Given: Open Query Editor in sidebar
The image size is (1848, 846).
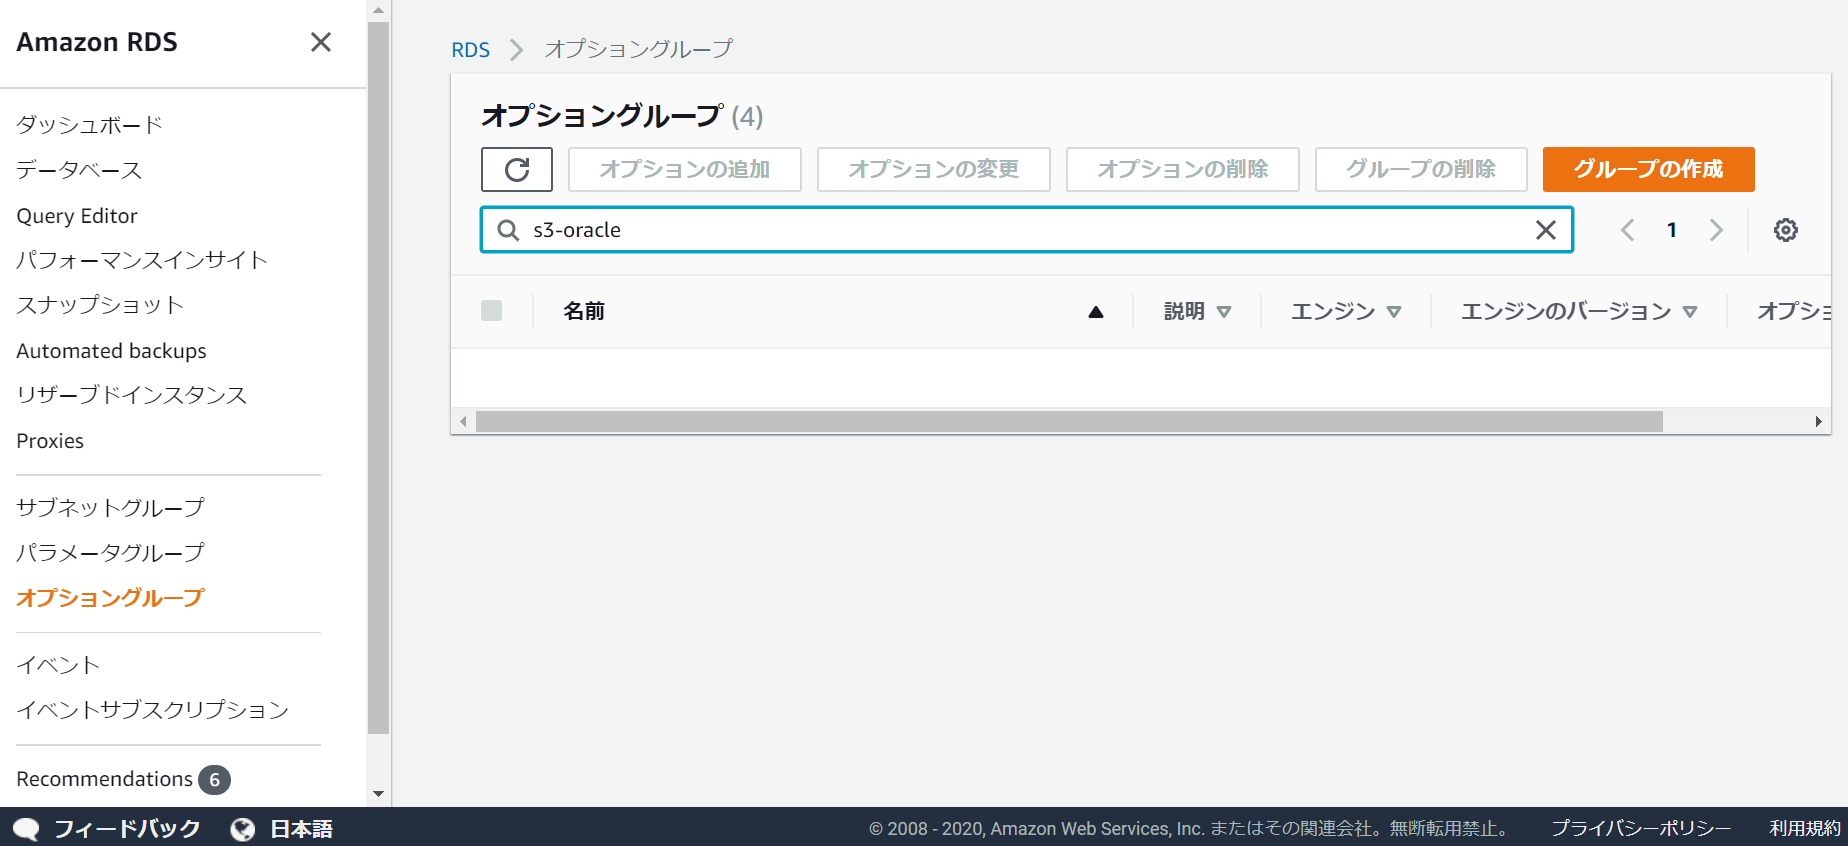Looking at the screenshot, I should click(77, 216).
